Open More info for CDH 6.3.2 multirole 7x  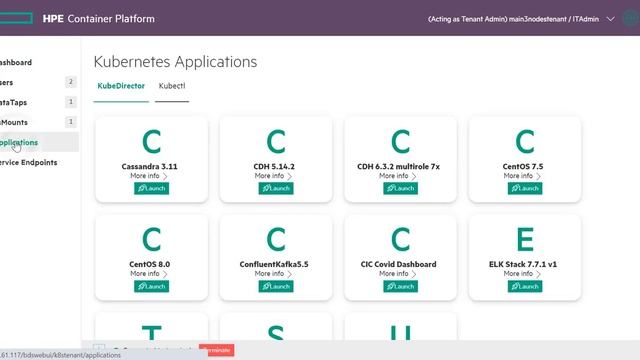398,176
